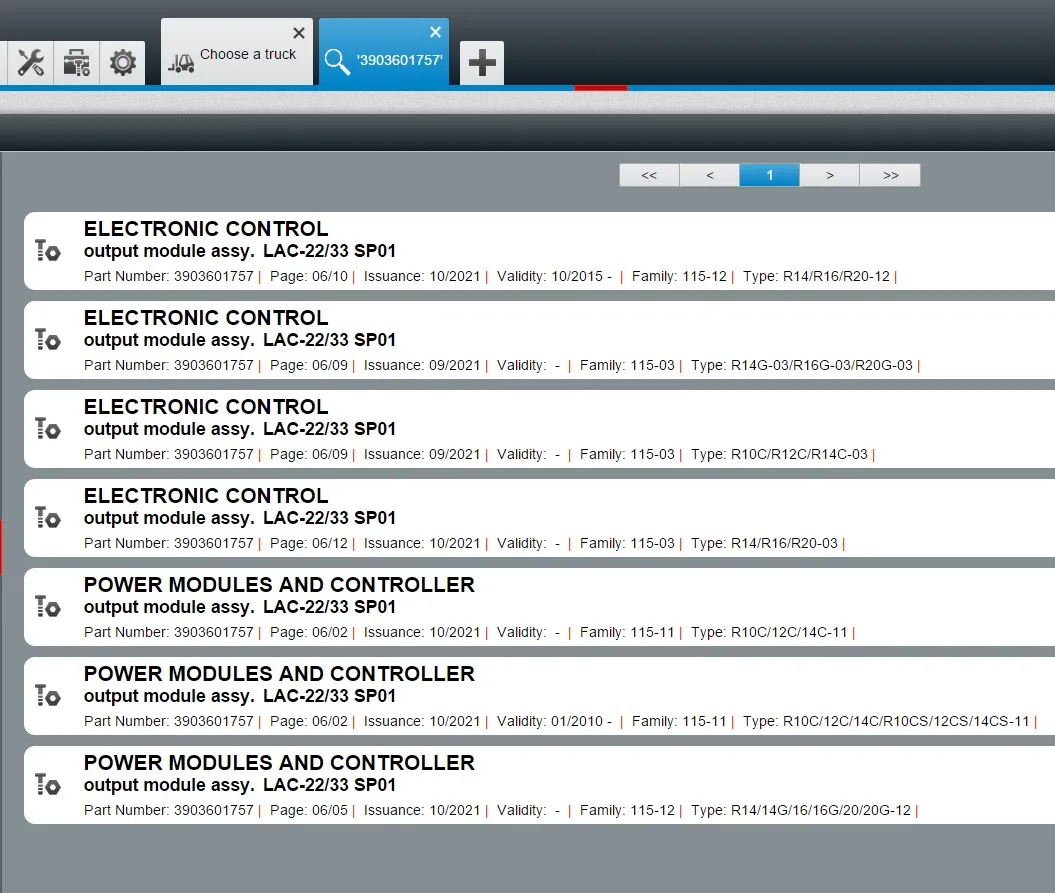Viewport: 1055px width, 893px height.
Task: Click 'Type: R10C/12C/14C-11' text
Action: tap(769, 632)
